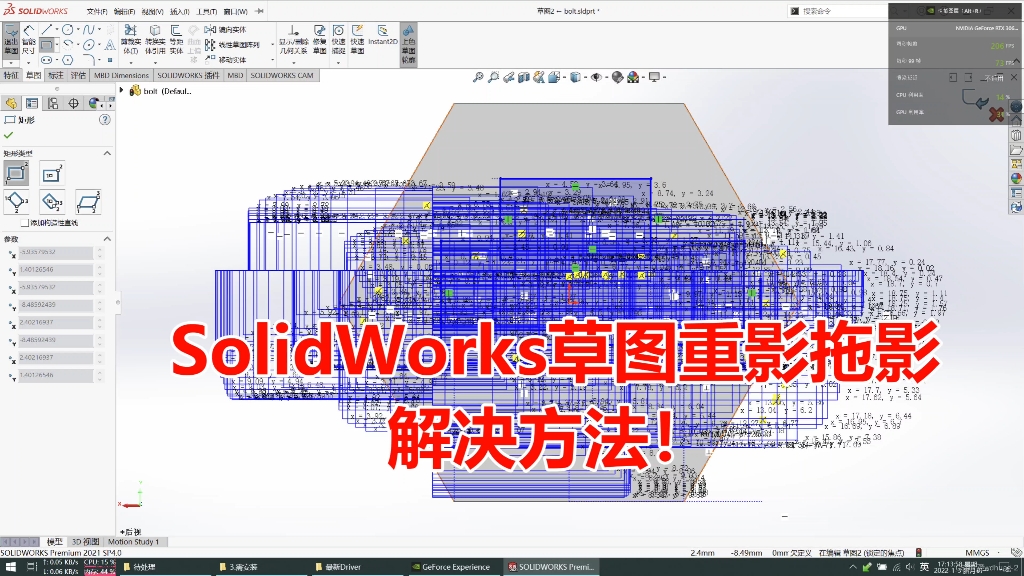This screenshot has height=576, width=1024.
Task: Switch to the 3D Views (3D 视图) tab
Action: (x=86, y=541)
